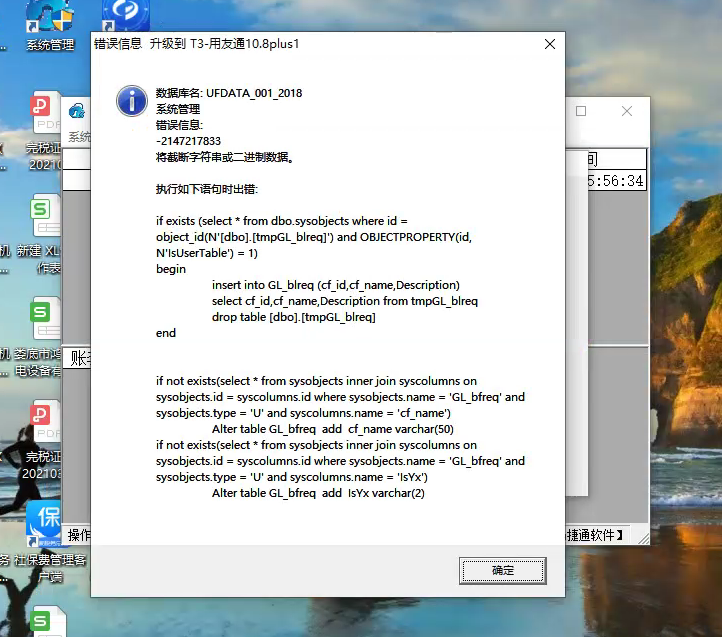This screenshot has width=722, height=637.
Task: Click the 'end' keyword line in the SQL
Action: (166, 333)
